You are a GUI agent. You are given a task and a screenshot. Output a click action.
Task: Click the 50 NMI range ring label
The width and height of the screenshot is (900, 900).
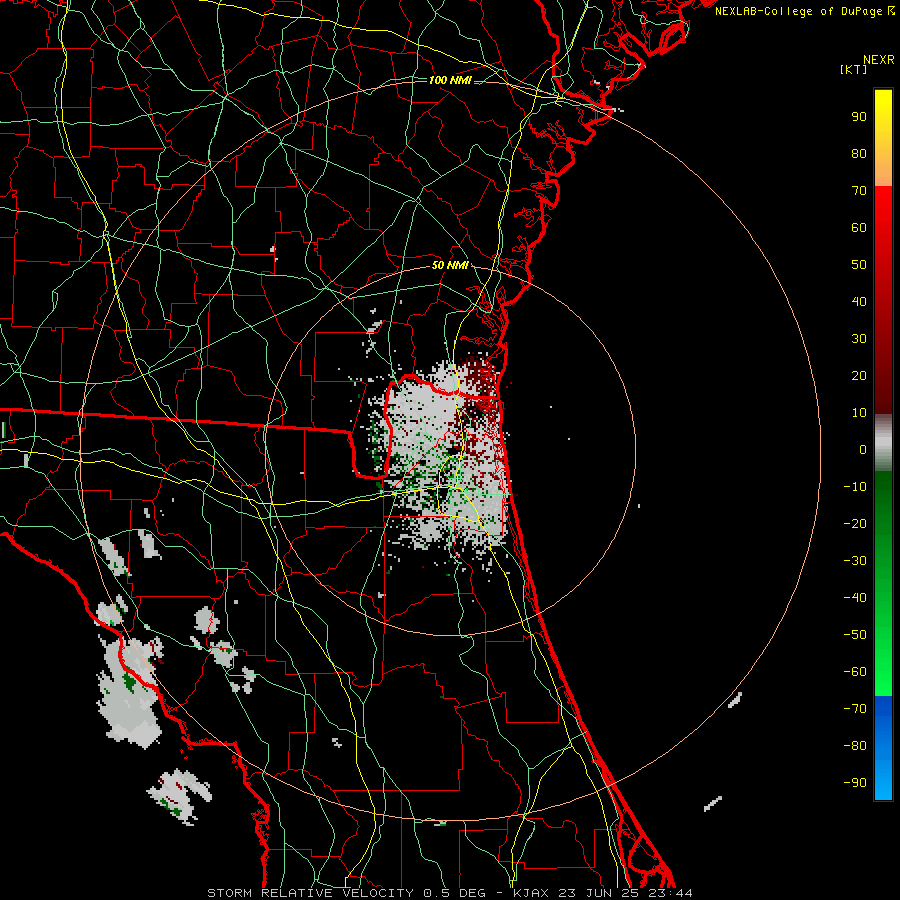tap(450, 265)
